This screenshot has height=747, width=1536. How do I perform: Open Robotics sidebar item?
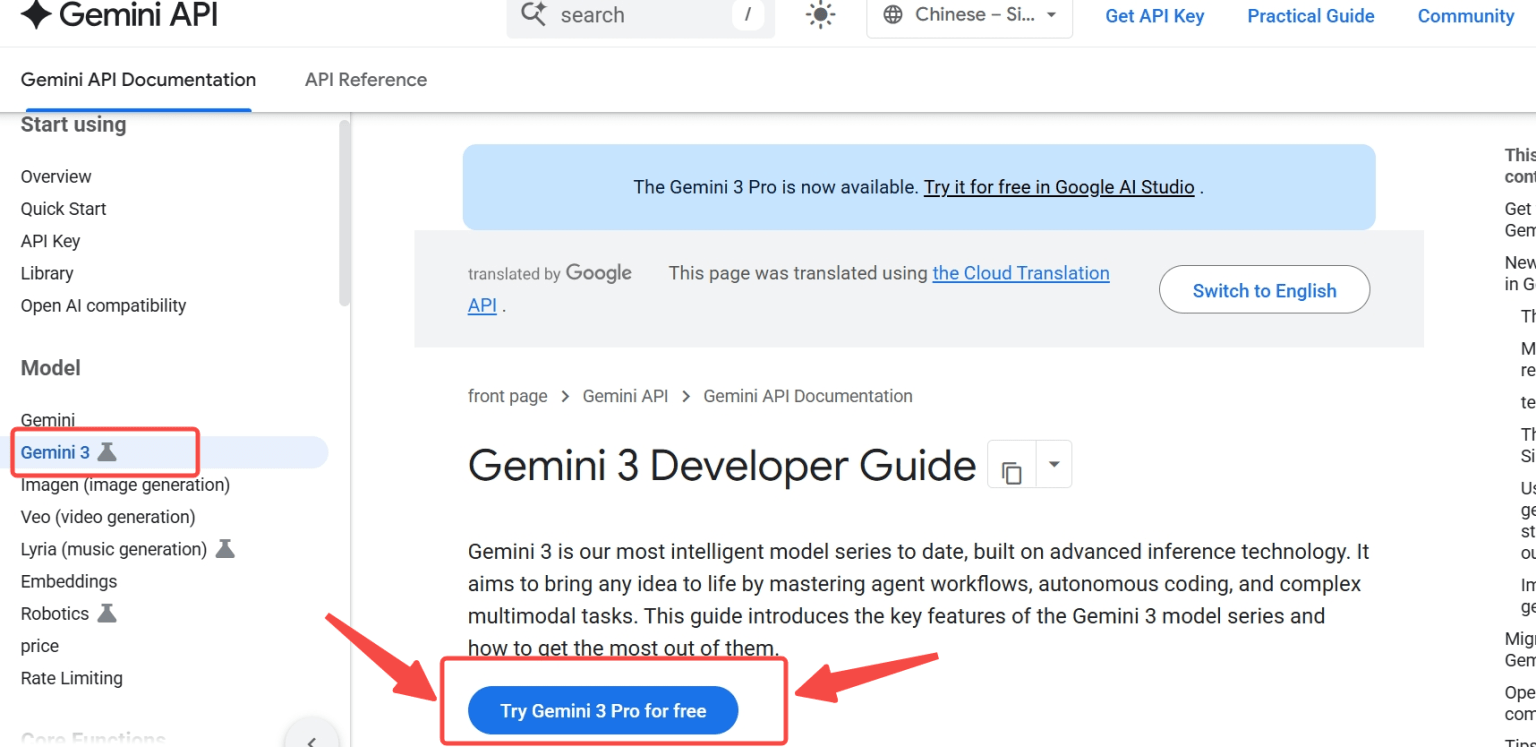(x=55, y=613)
